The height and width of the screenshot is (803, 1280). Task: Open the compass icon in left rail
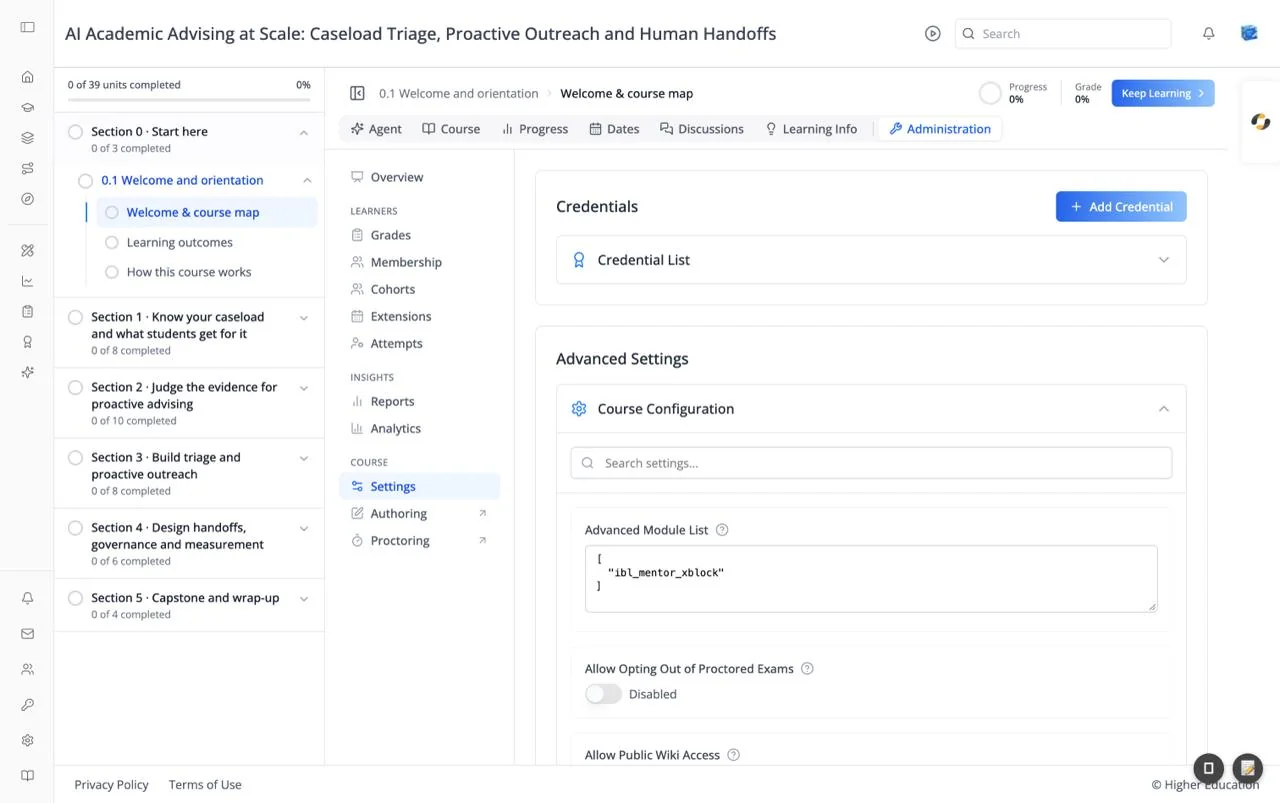click(x=27, y=199)
